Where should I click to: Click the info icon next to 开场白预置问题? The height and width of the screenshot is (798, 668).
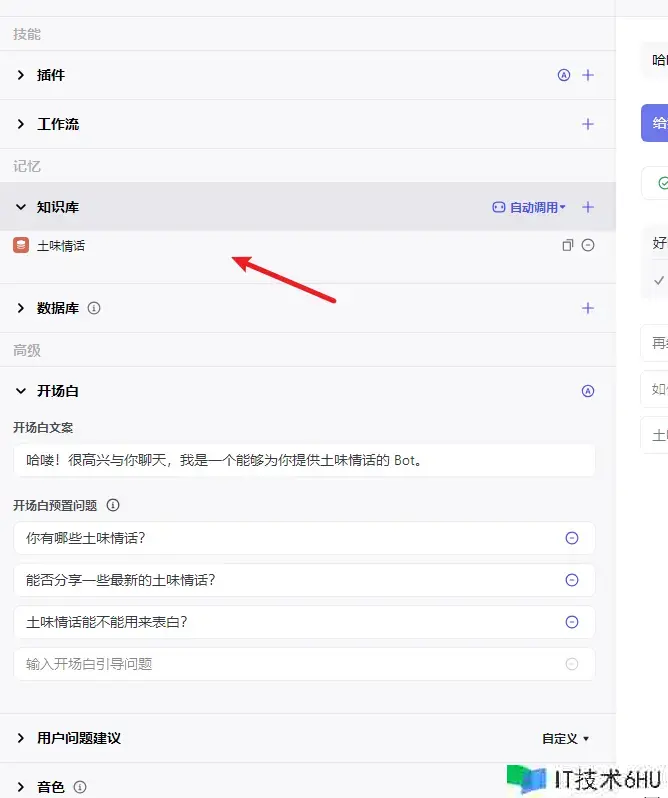click(x=113, y=505)
